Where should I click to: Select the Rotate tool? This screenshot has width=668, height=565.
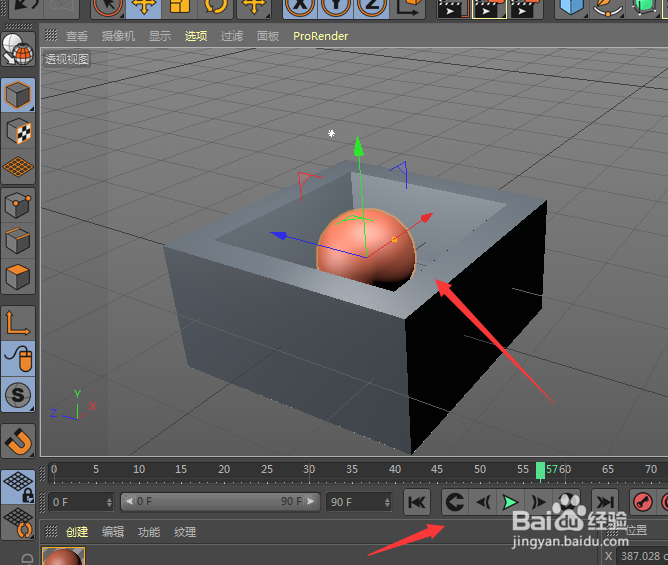pyautogui.click(x=215, y=8)
